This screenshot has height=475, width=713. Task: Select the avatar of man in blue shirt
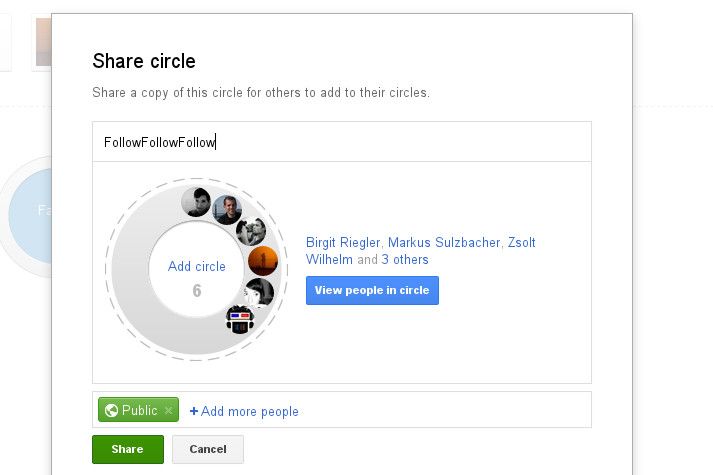[x=227, y=210]
